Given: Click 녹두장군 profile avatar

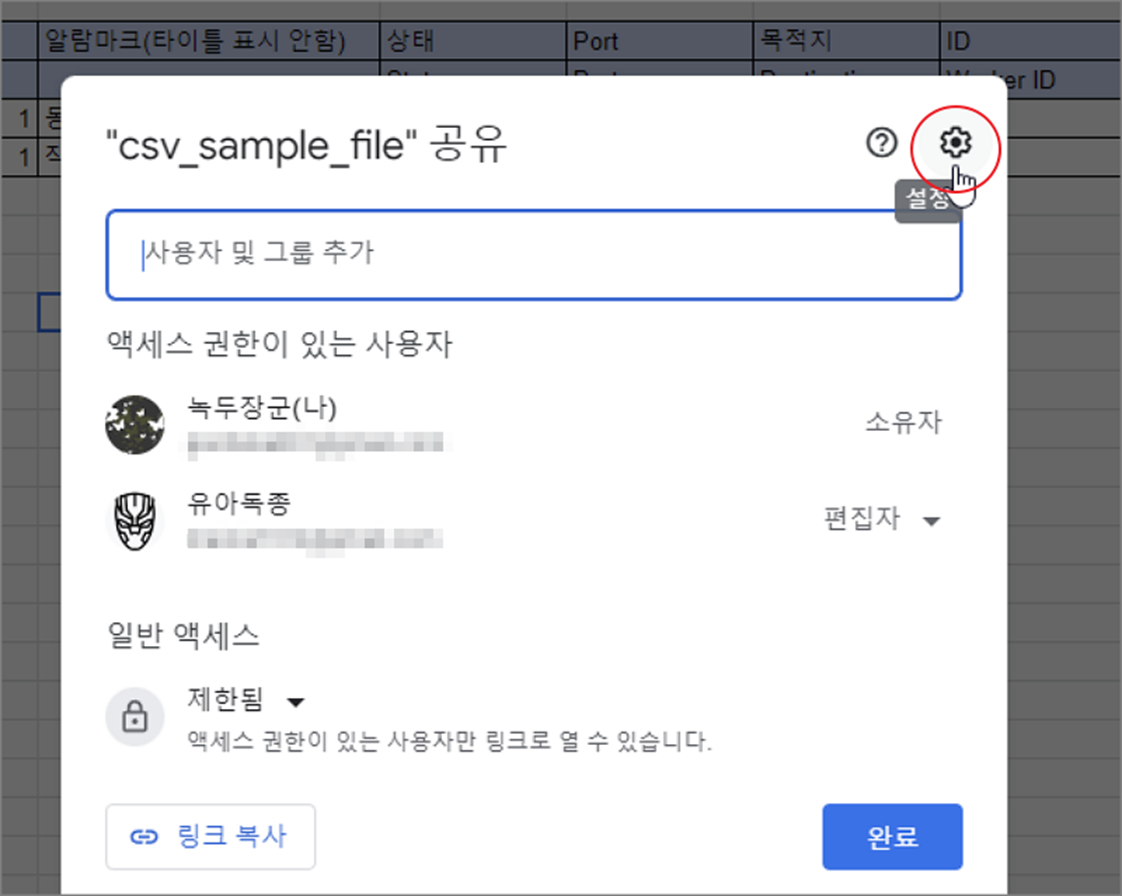Looking at the screenshot, I should coord(135,424).
